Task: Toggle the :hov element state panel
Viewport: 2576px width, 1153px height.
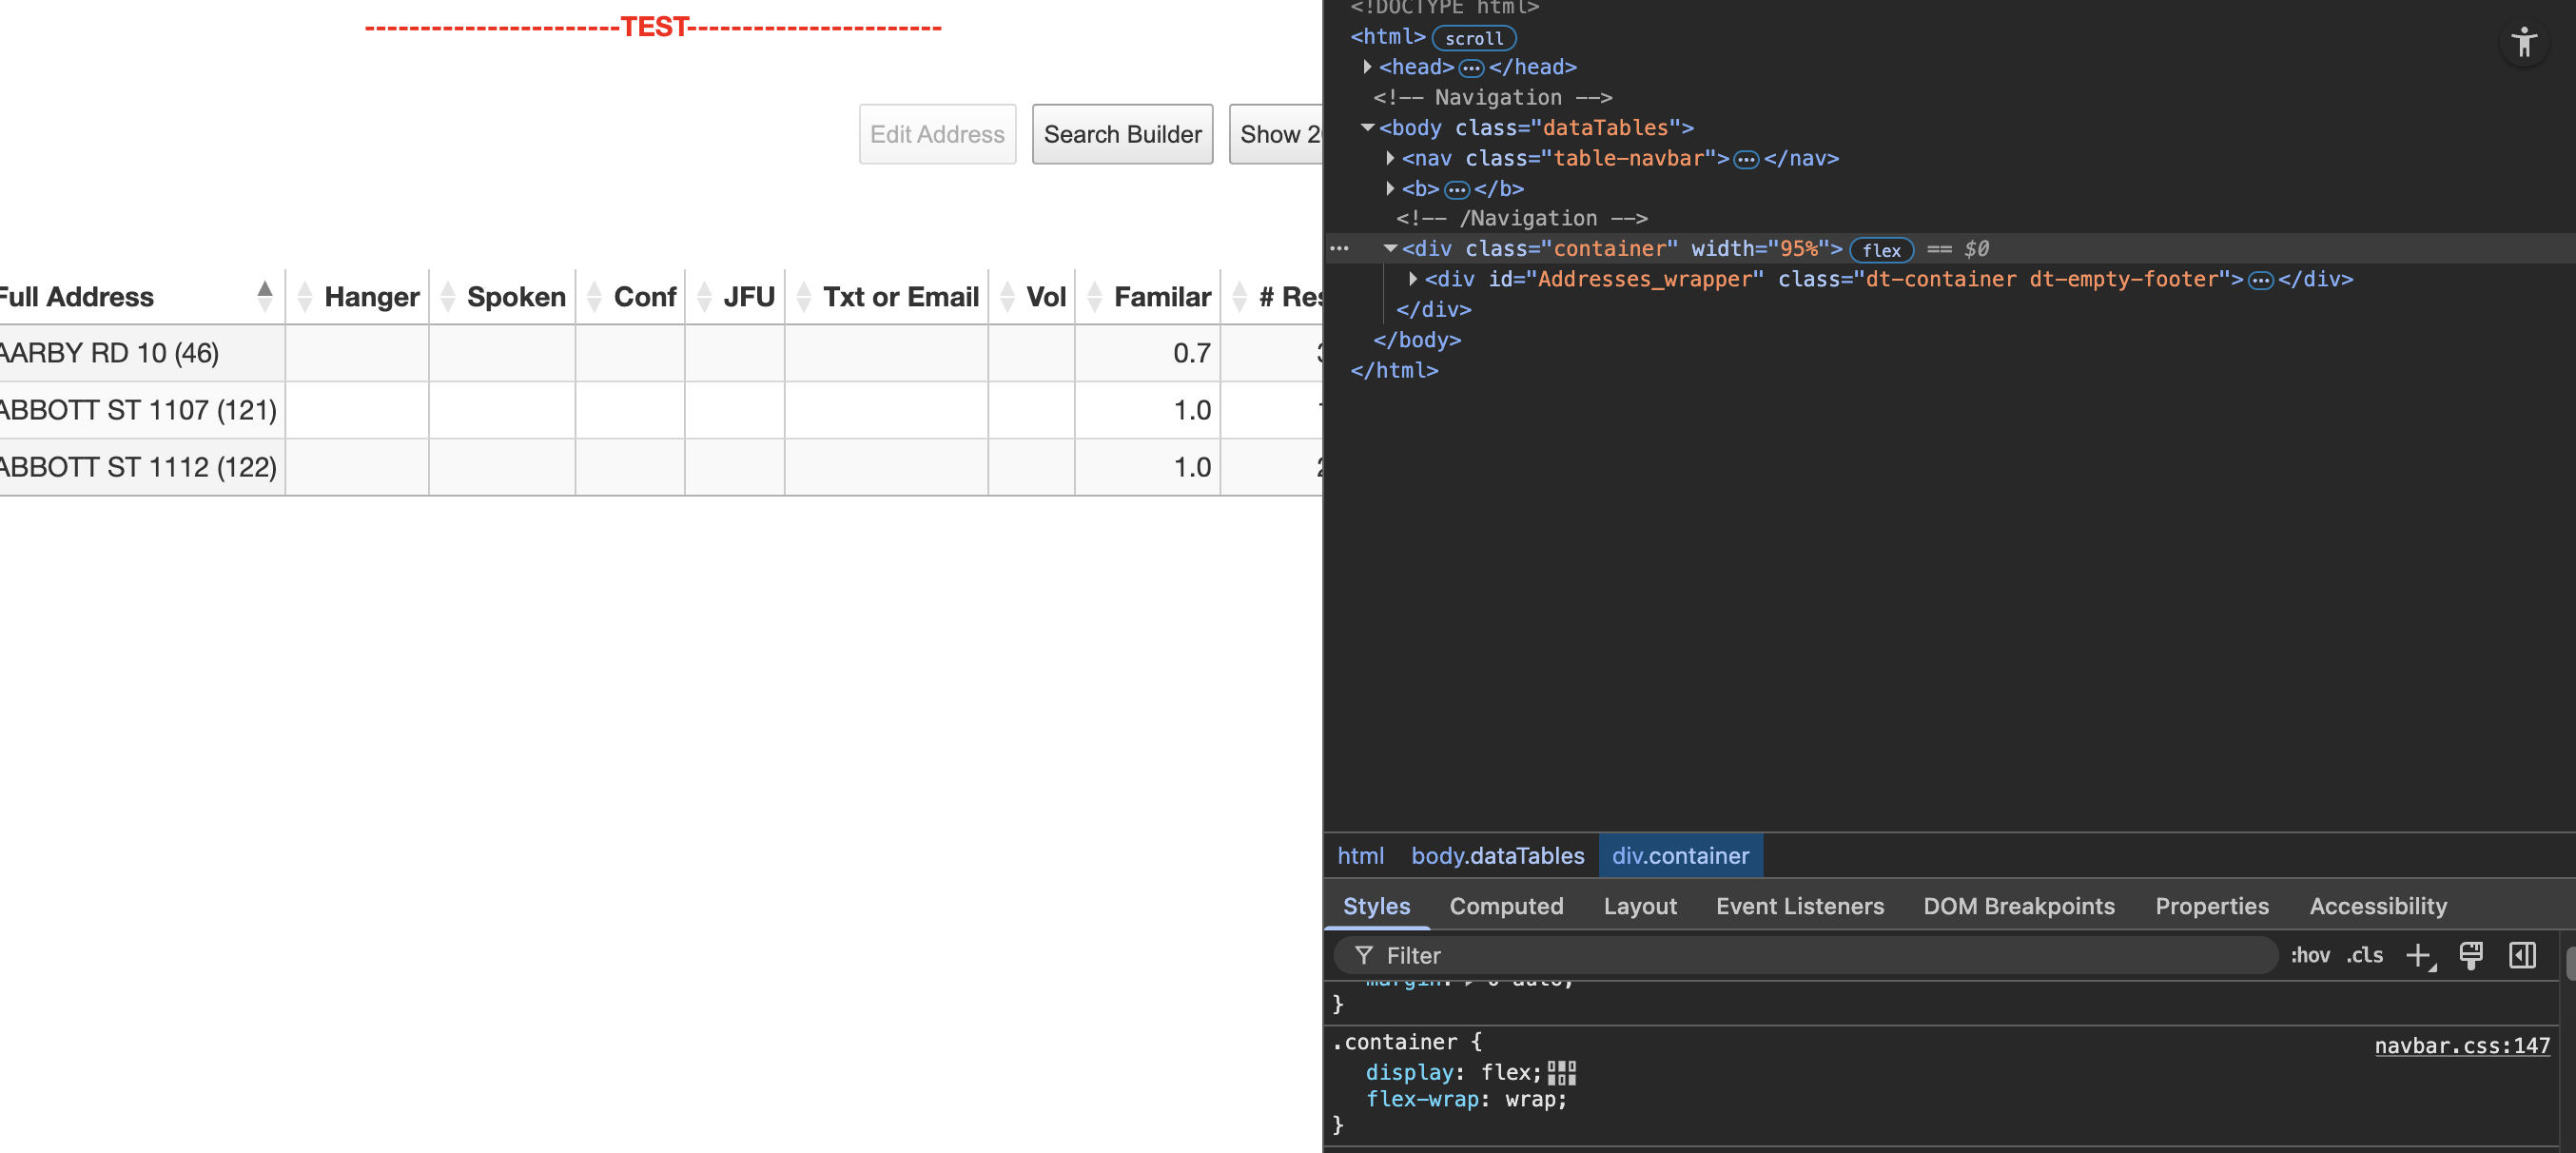Action: coord(2309,955)
